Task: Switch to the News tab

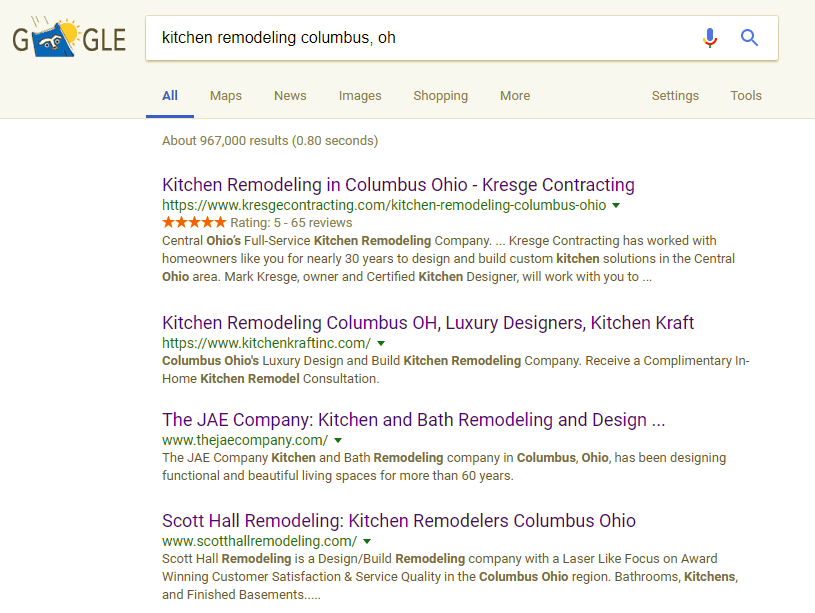Action: pyautogui.click(x=290, y=96)
